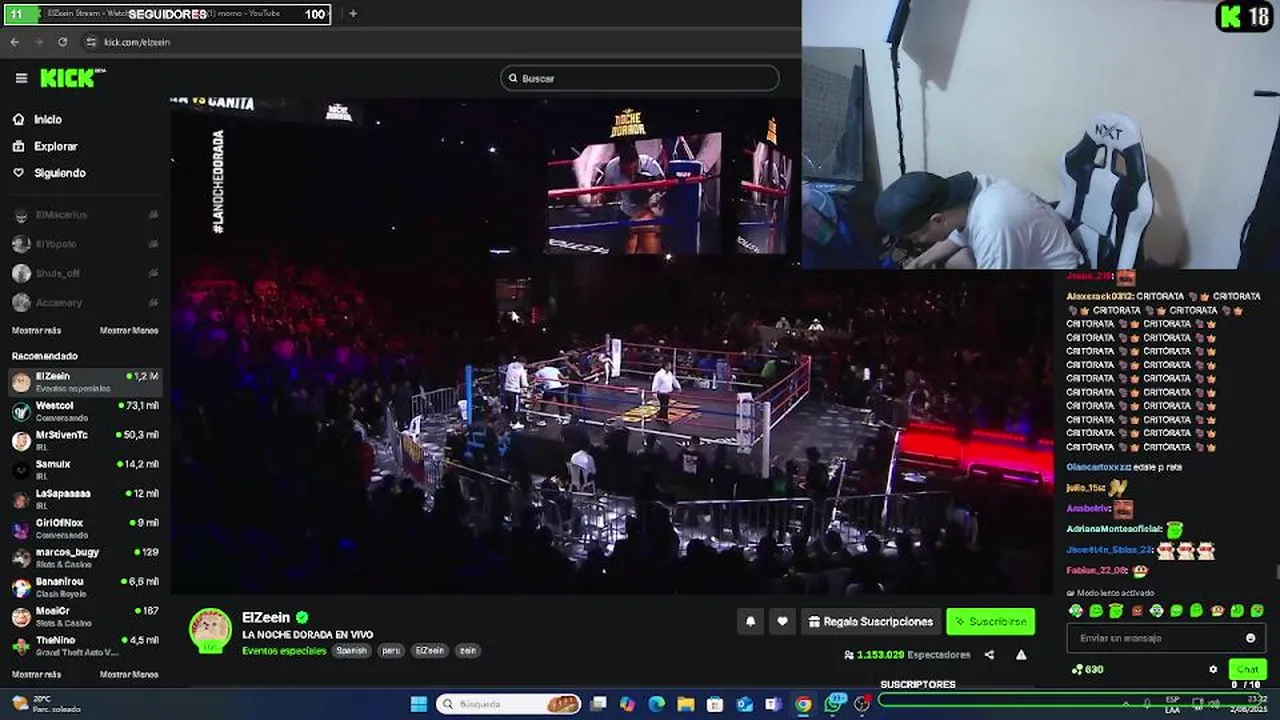
Task: Select the Spanish tag
Action: click(x=352, y=650)
